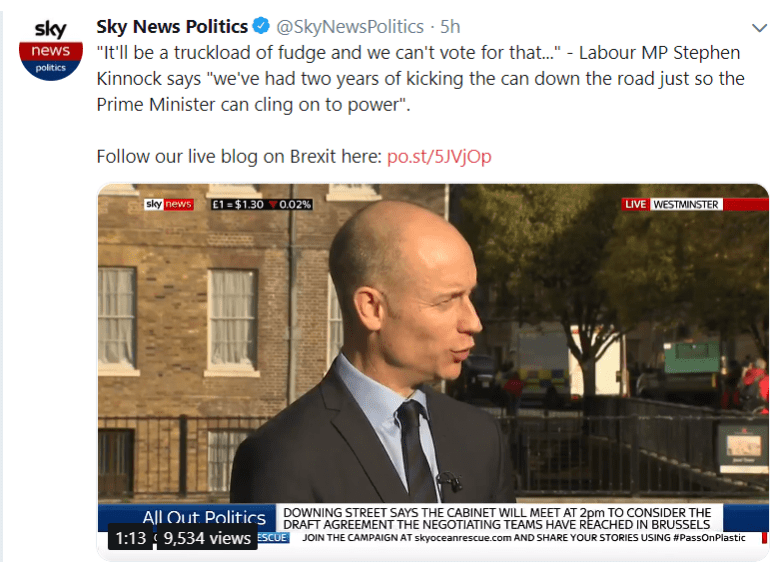This screenshot has height=562, width=780.
Task: Expand the tweet options chevron
Action: 759,28
